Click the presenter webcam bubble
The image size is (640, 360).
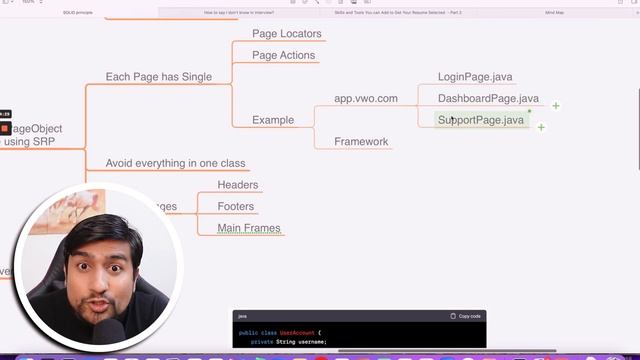pos(98,267)
